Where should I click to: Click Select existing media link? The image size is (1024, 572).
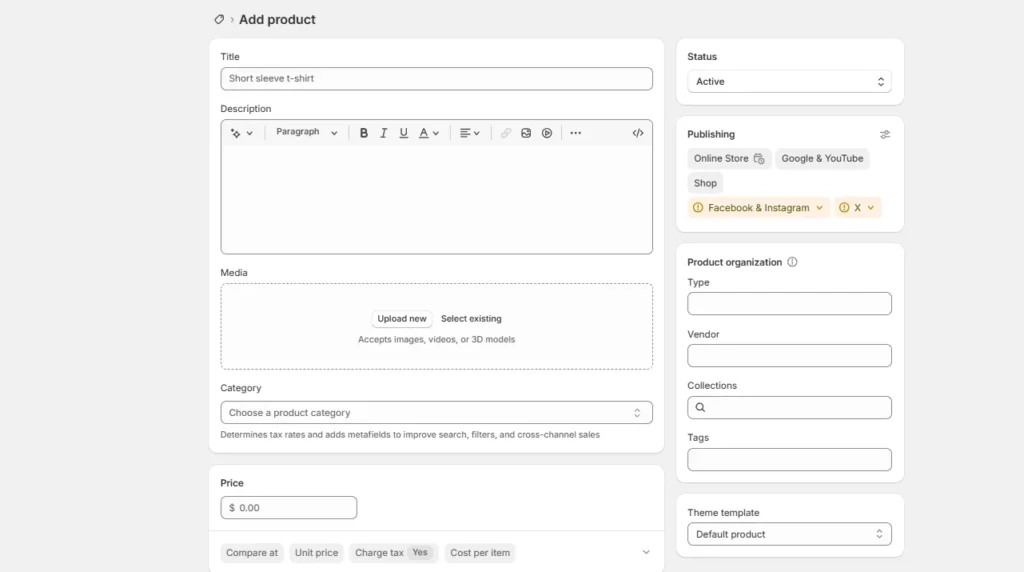471,319
